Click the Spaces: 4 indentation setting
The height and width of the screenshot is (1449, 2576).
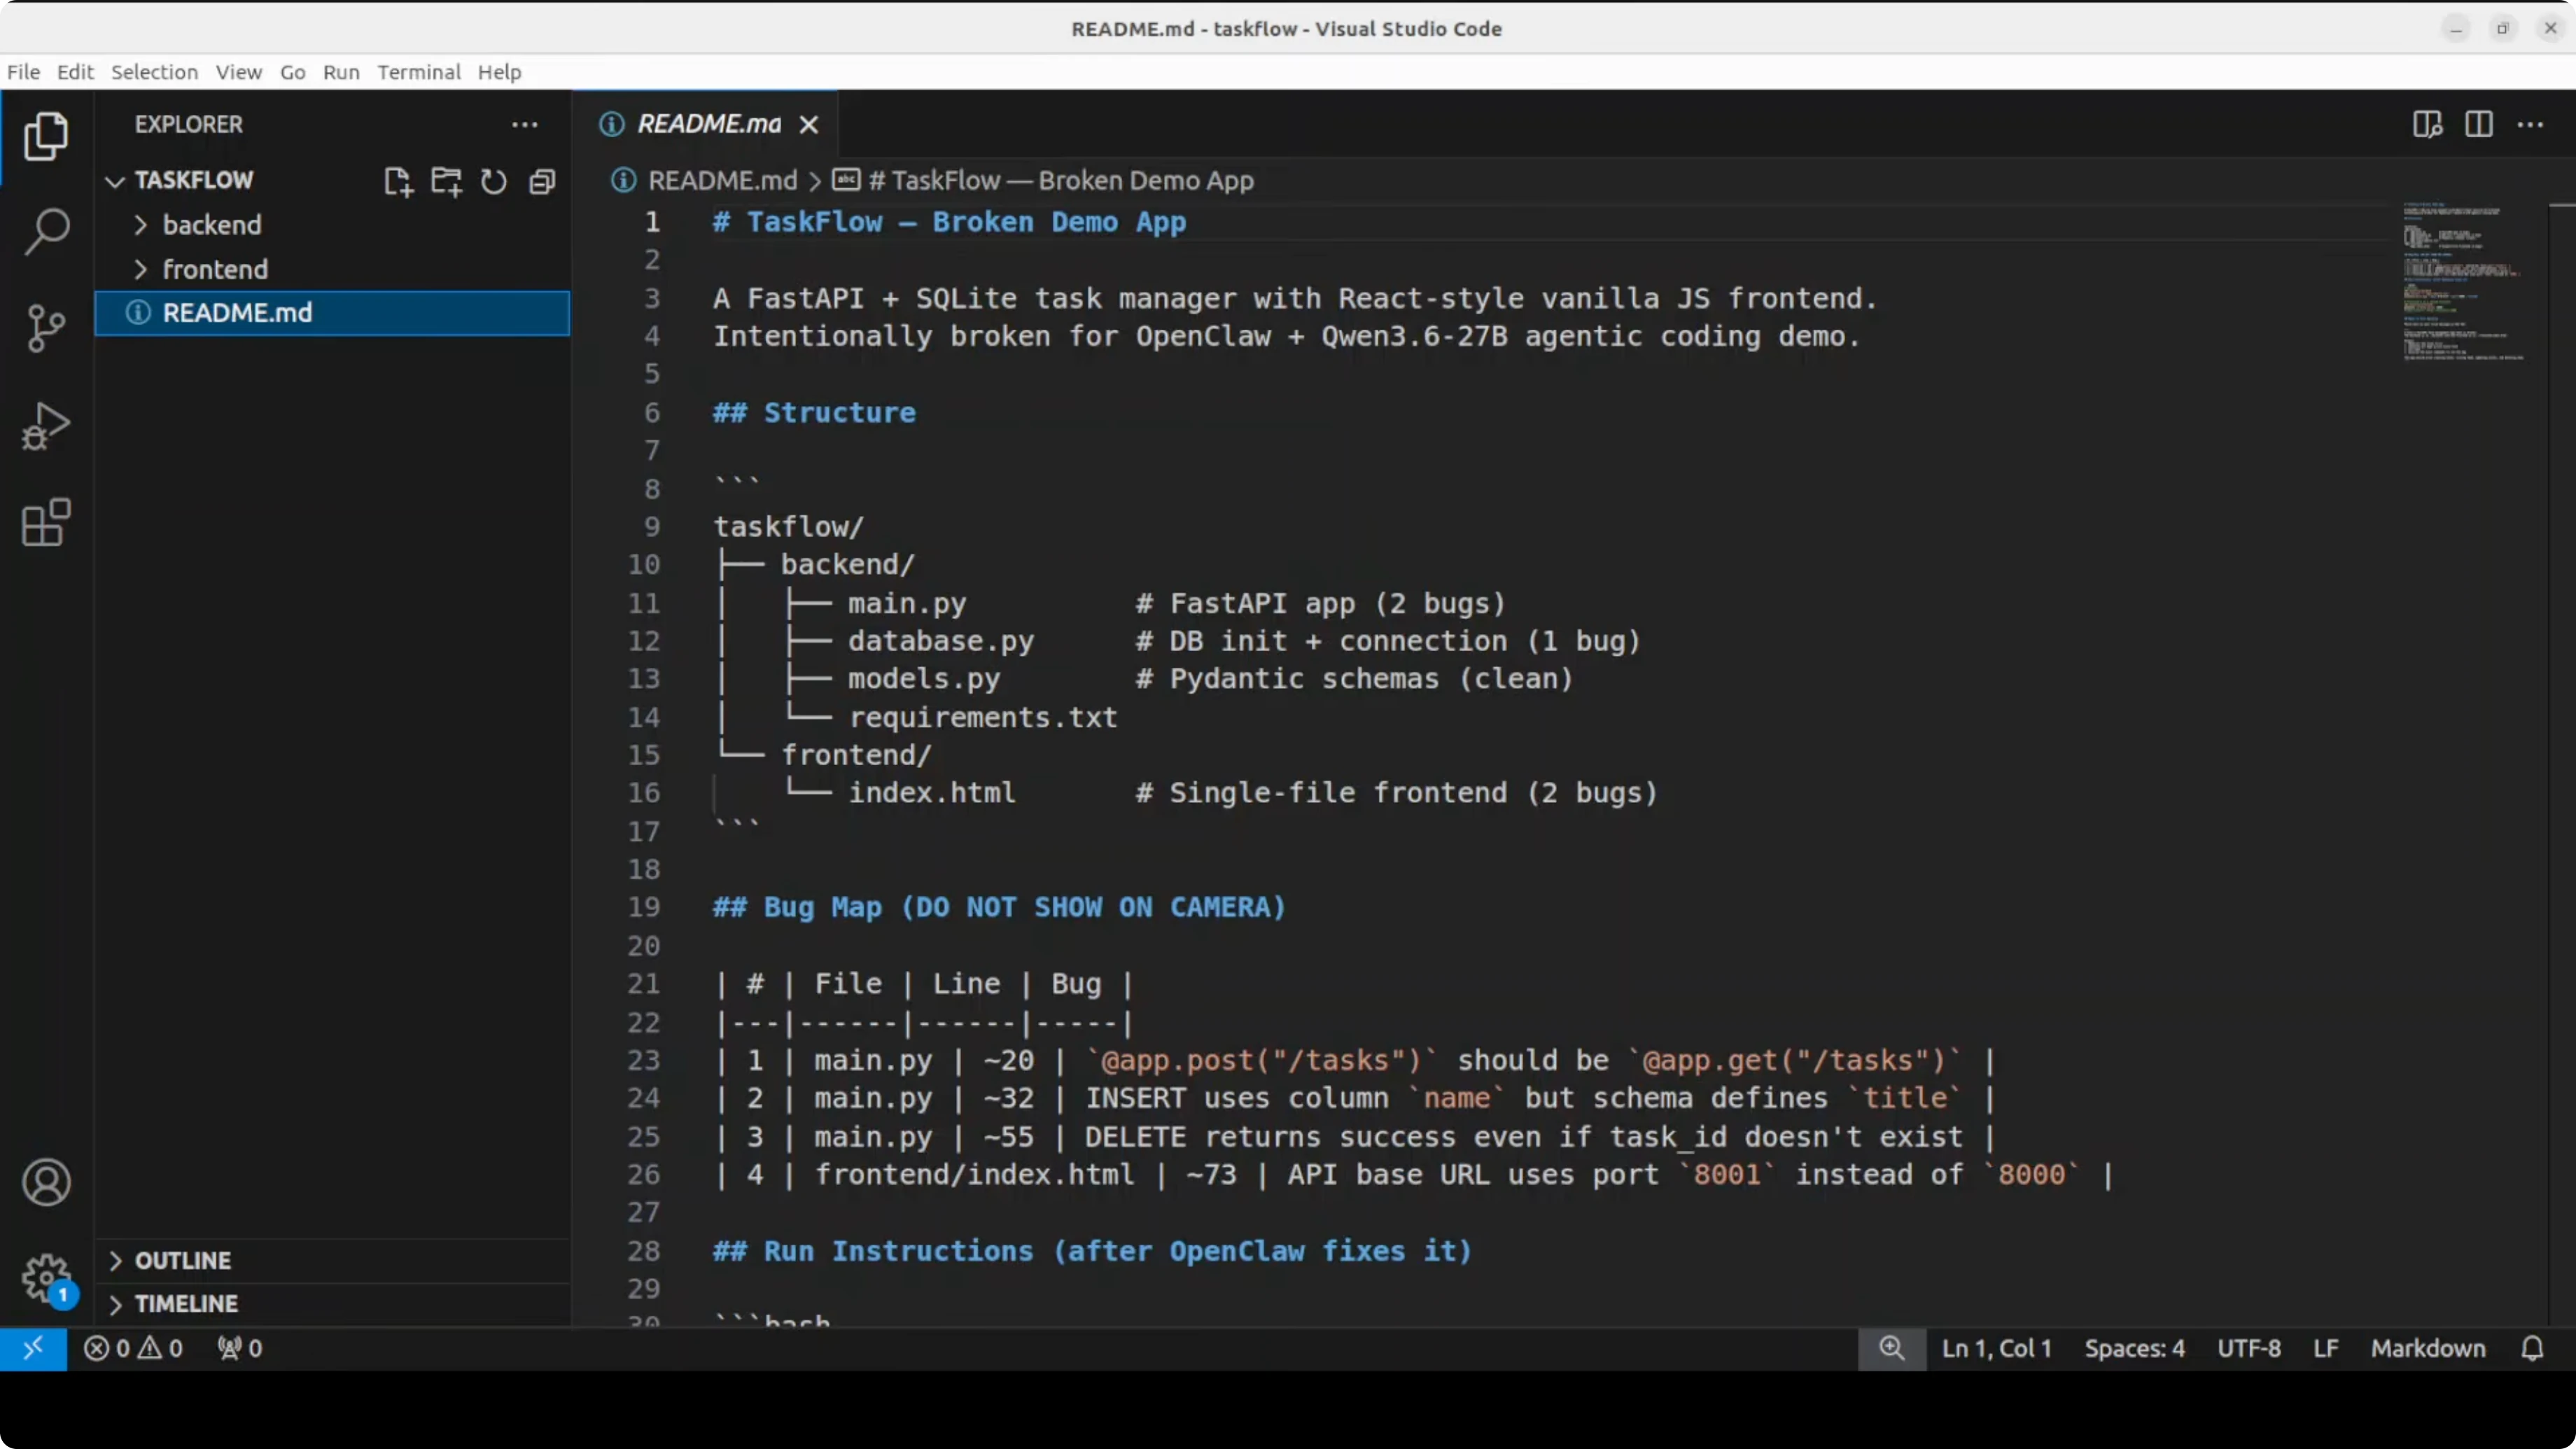click(x=2134, y=1348)
